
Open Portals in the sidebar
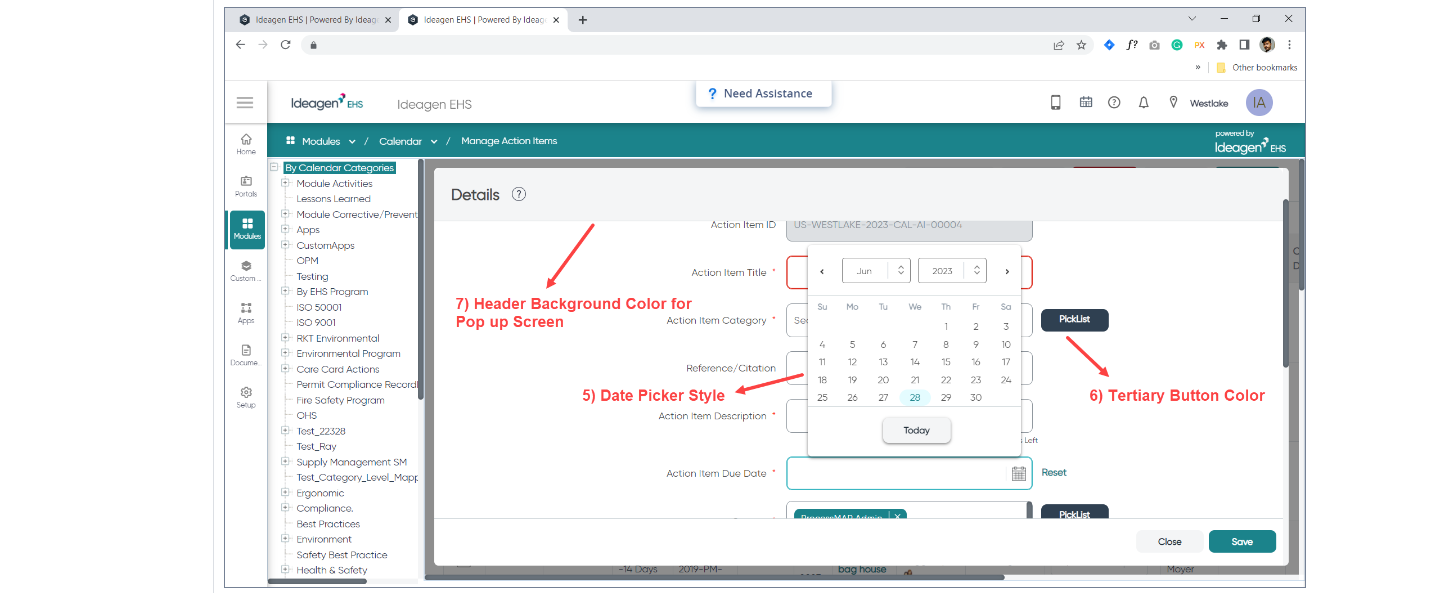[x=246, y=186]
